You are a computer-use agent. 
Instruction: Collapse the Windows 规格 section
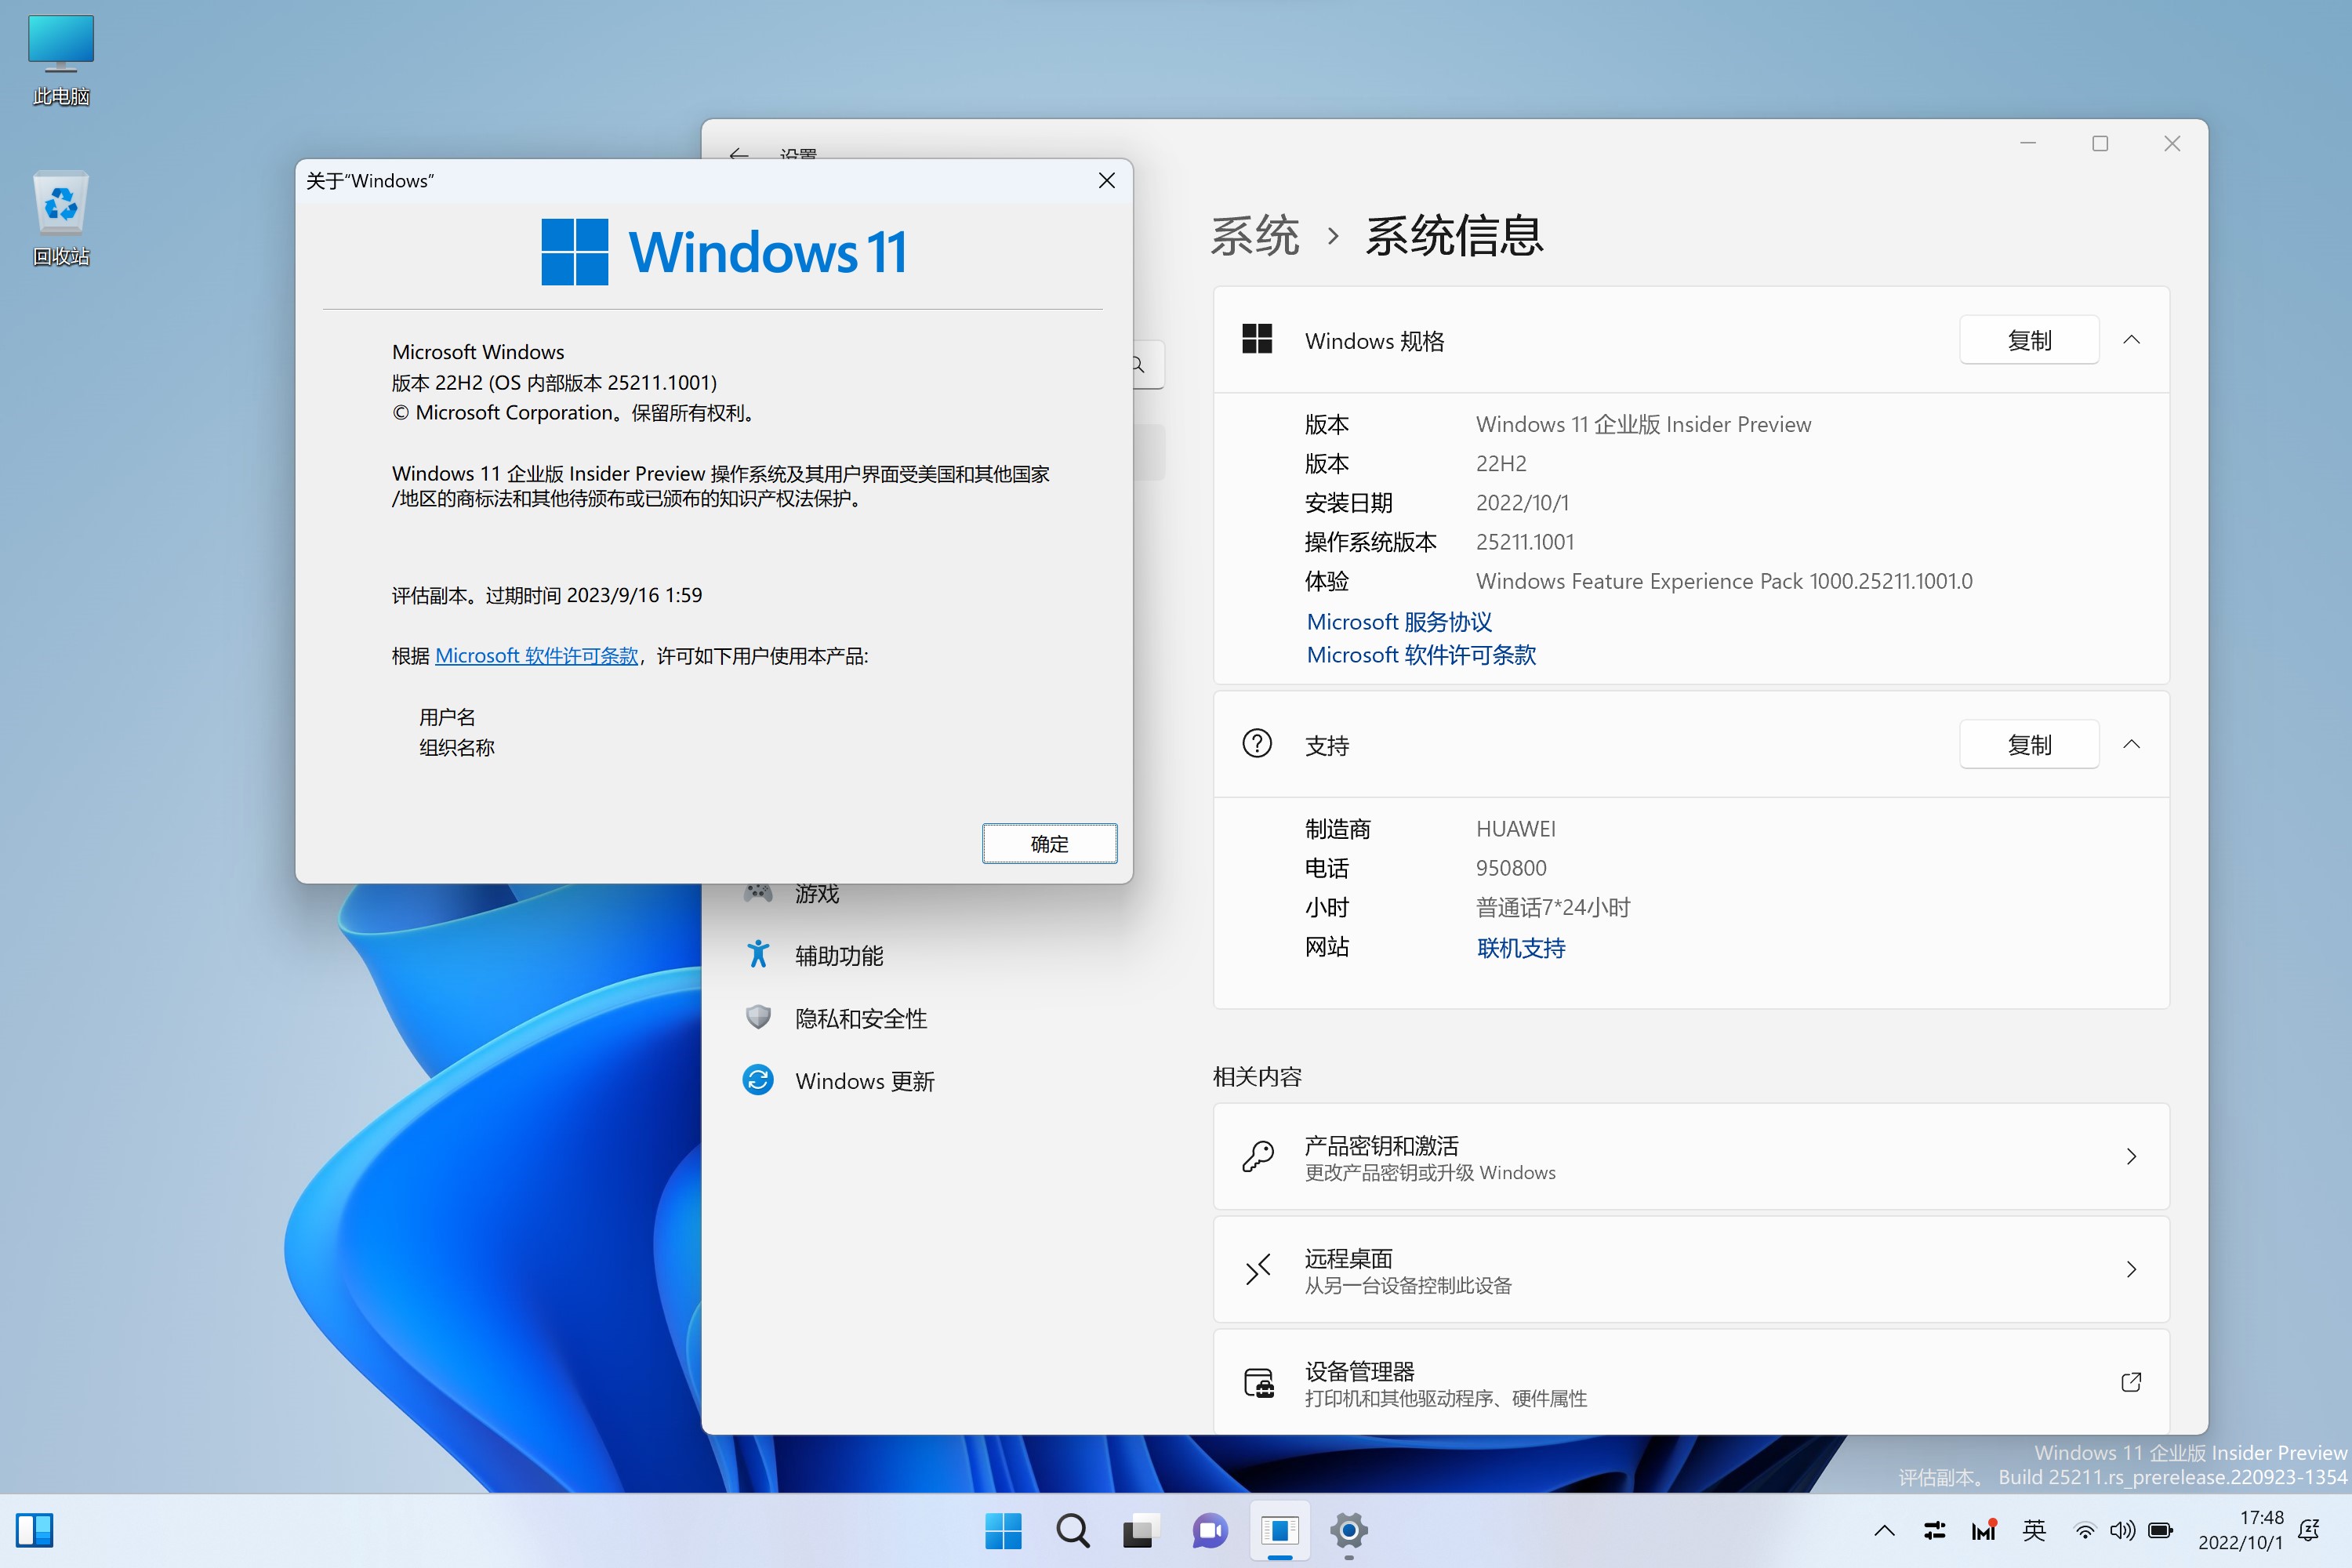coord(2131,340)
